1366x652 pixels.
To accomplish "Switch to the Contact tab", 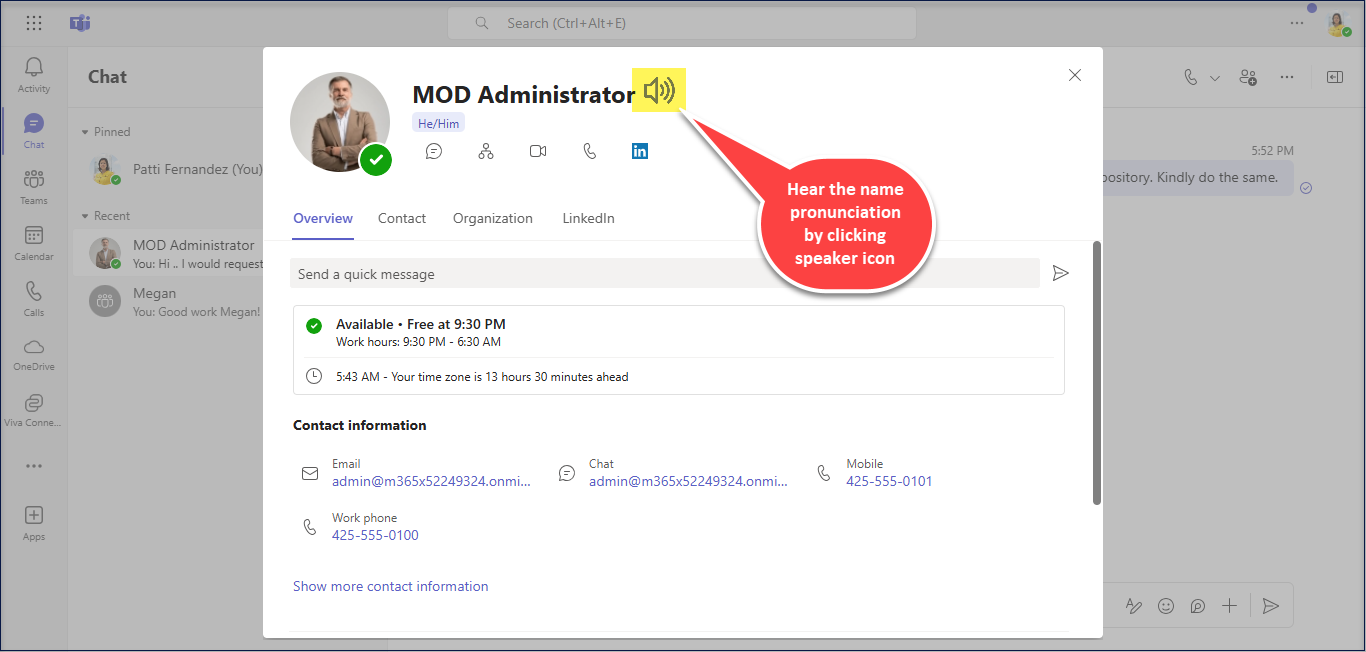I will (x=402, y=218).
